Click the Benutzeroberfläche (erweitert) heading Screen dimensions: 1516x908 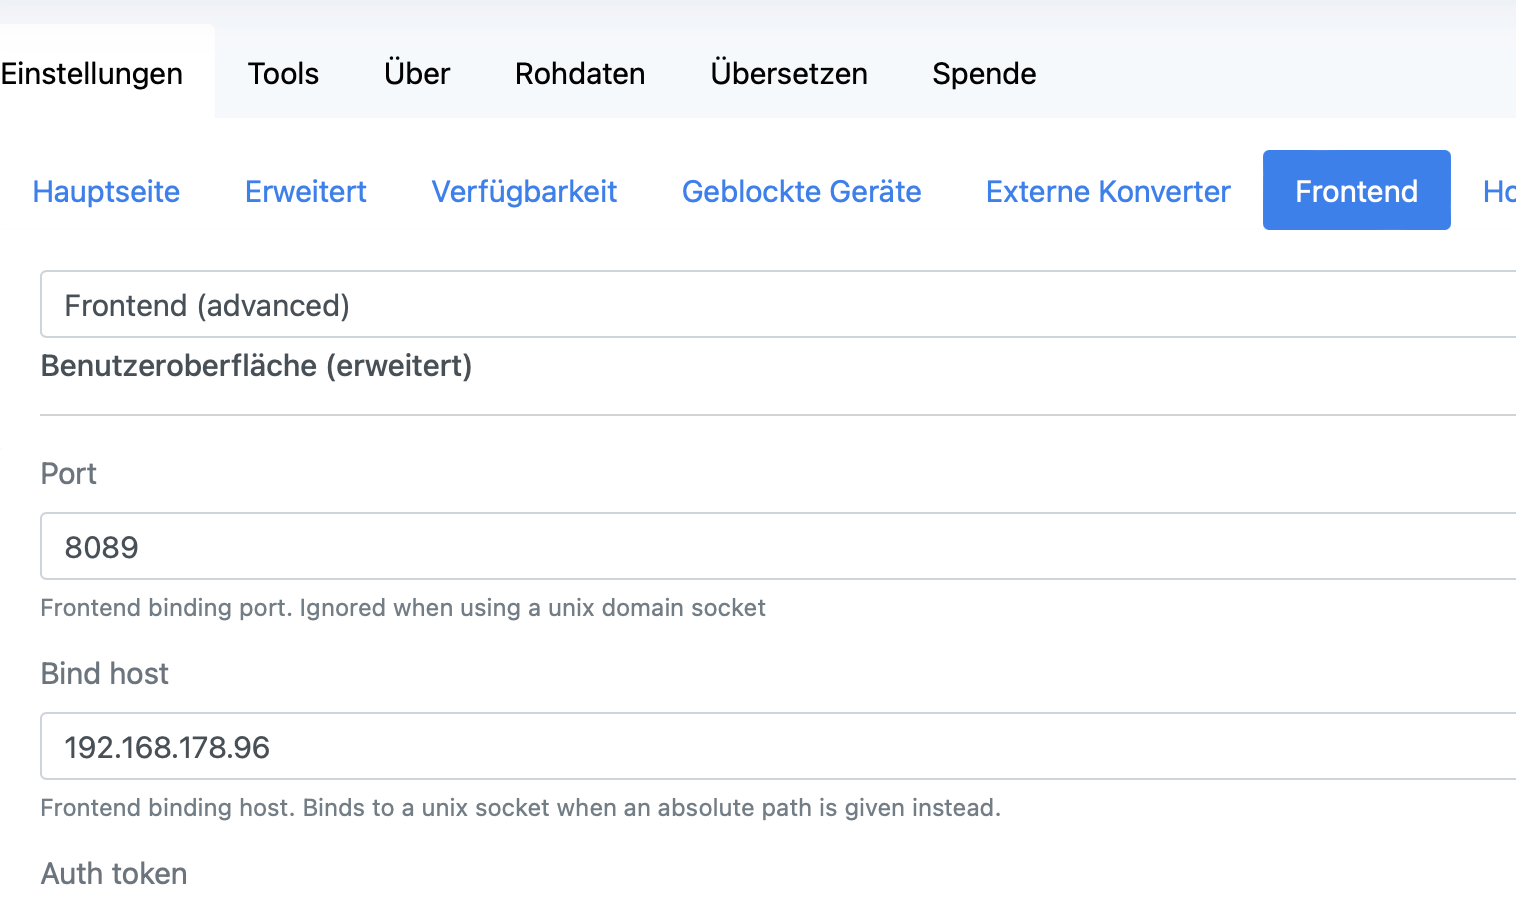tap(256, 366)
